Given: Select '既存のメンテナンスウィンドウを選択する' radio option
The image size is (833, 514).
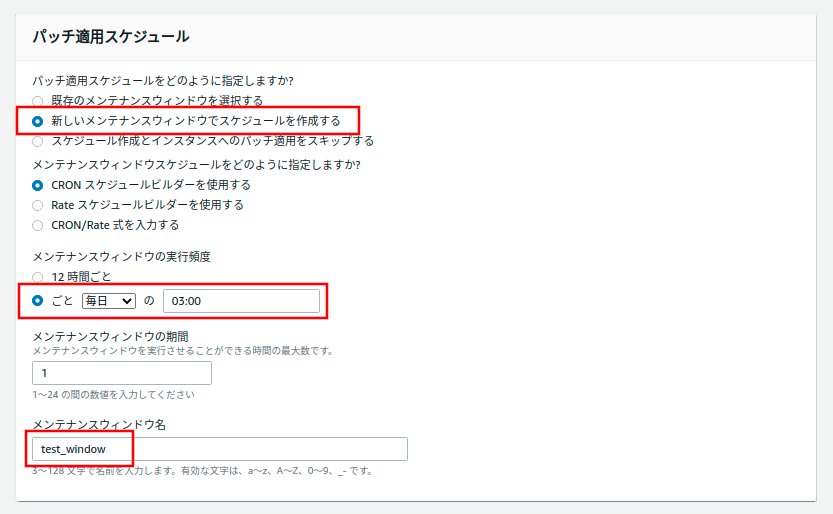Looking at the screenshot, I should [x=38, y=101].
